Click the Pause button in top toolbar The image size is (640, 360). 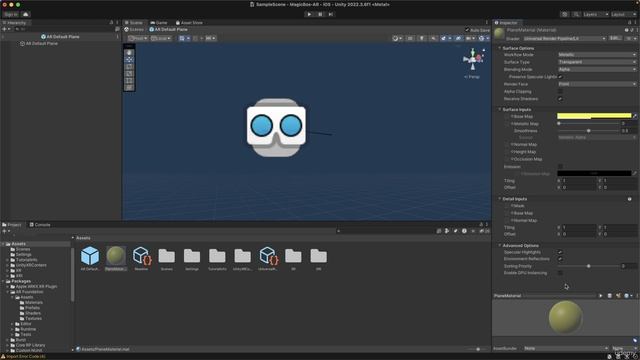click(x=320, y=14)
